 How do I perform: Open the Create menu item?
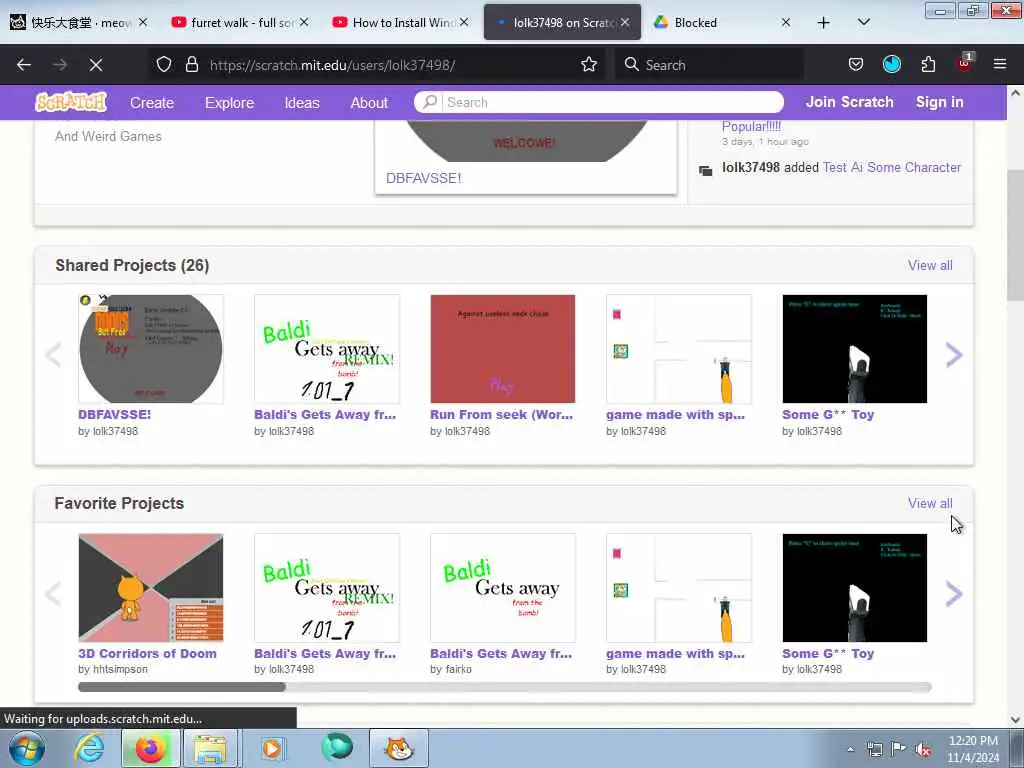tap(152, 103)
